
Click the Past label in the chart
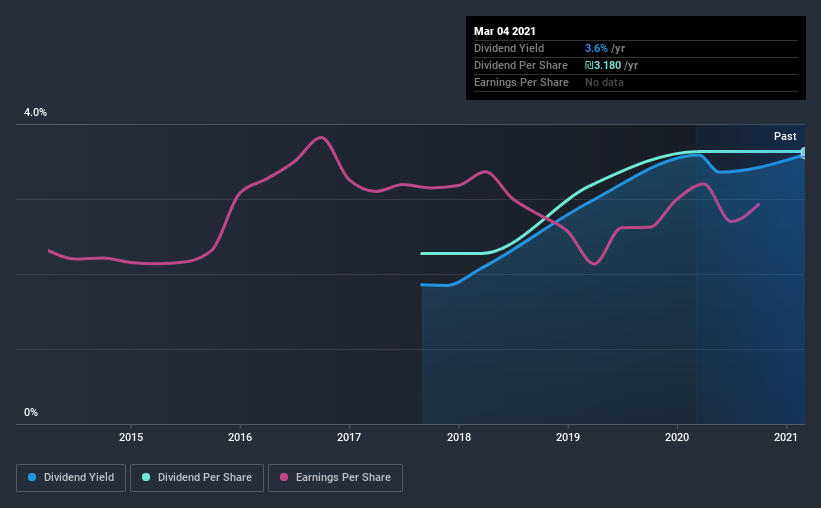[x=785, y=136]
